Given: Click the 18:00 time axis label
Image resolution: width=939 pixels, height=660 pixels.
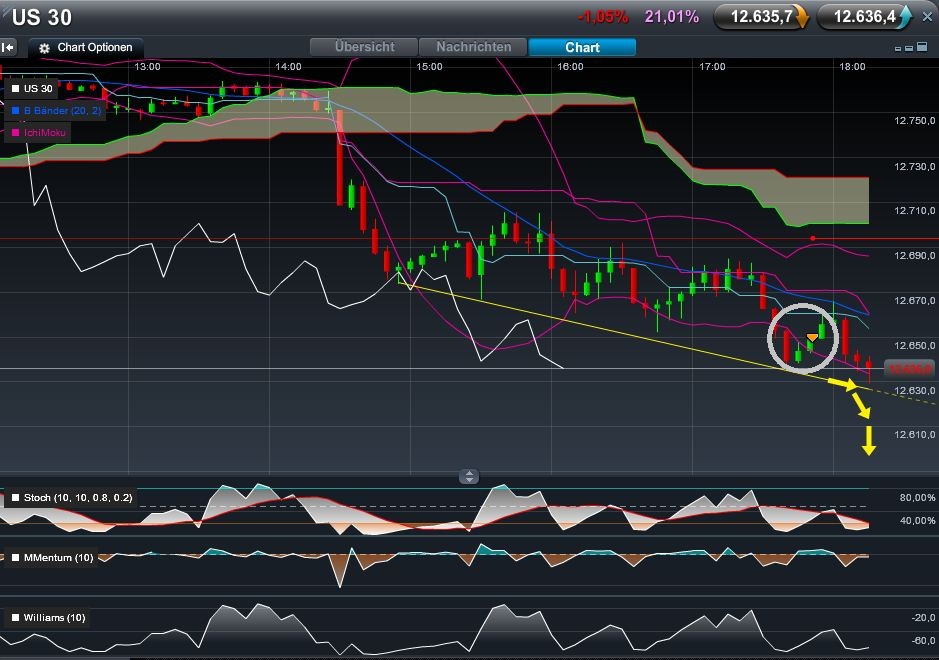Looking at the screenshot, I should 852,66.
